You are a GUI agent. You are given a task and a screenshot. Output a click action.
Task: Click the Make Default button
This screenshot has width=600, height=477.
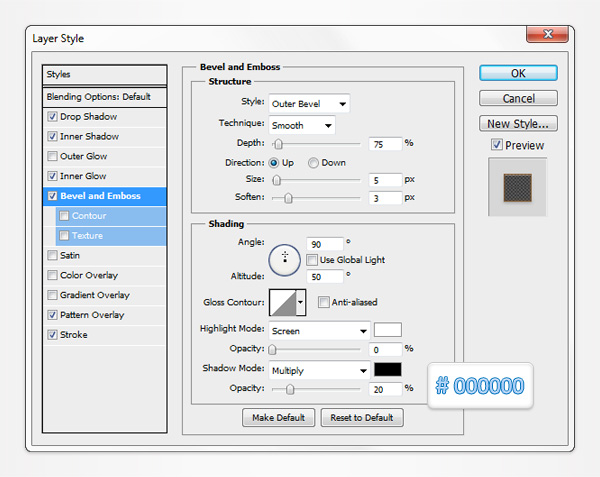tap(279, 417)
